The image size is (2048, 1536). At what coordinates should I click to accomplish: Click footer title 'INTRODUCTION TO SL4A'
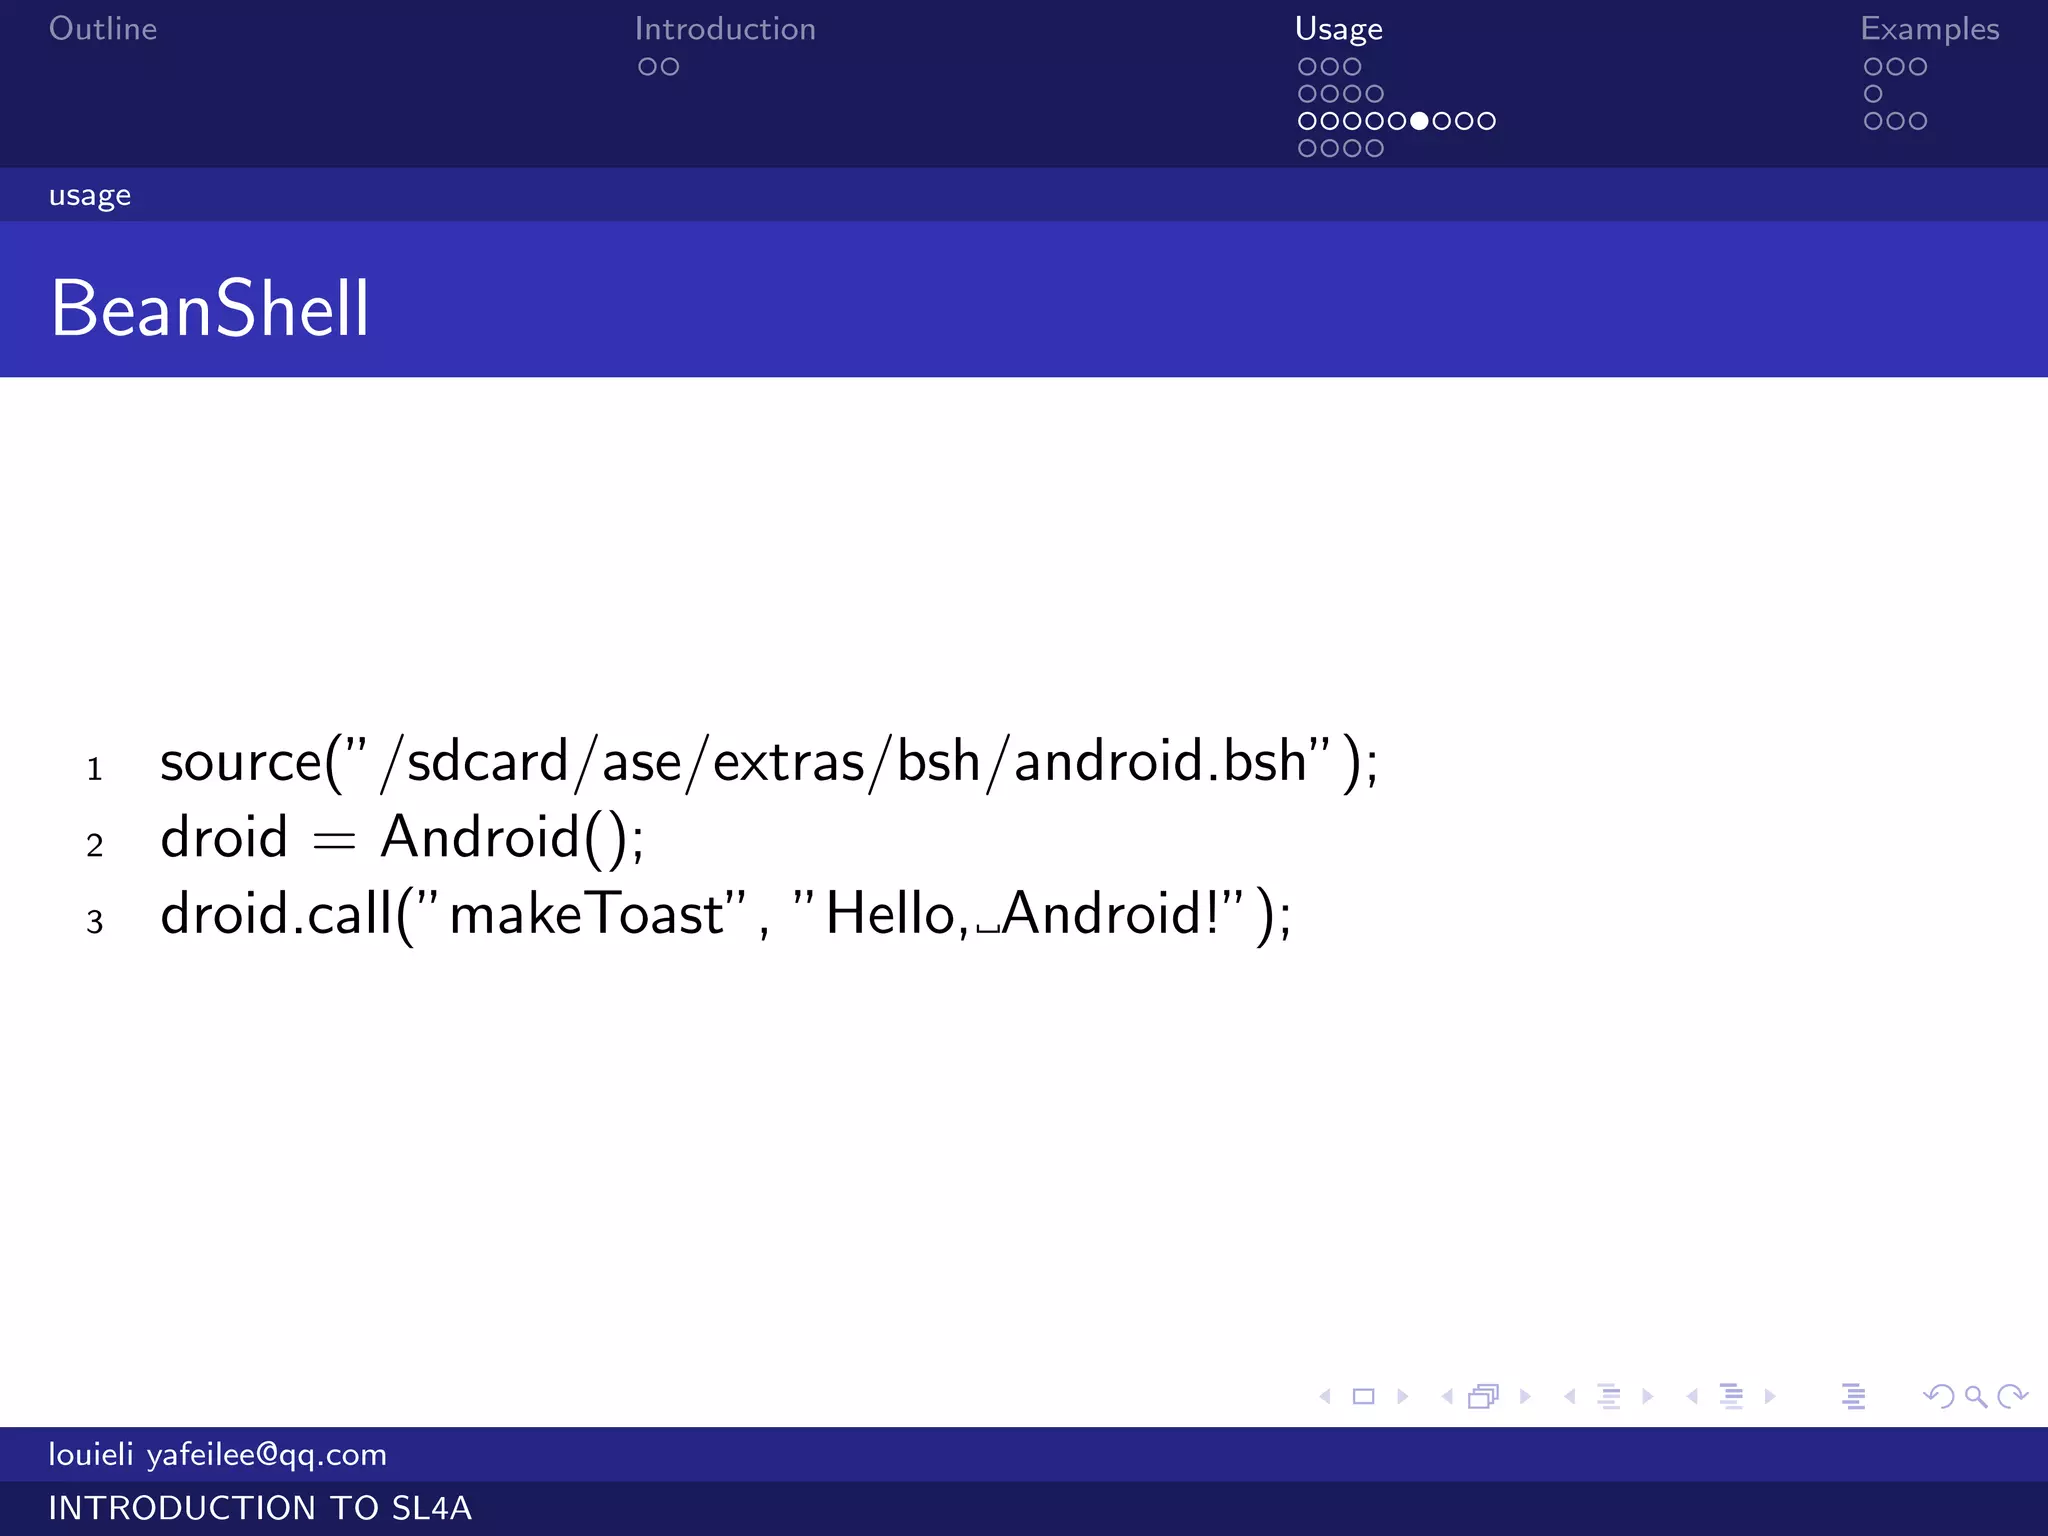coord(260,1508)
